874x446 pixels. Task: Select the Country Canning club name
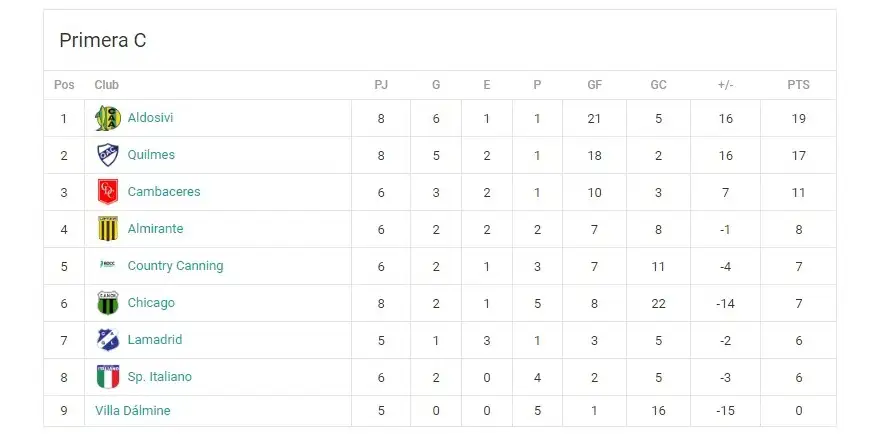176,266
